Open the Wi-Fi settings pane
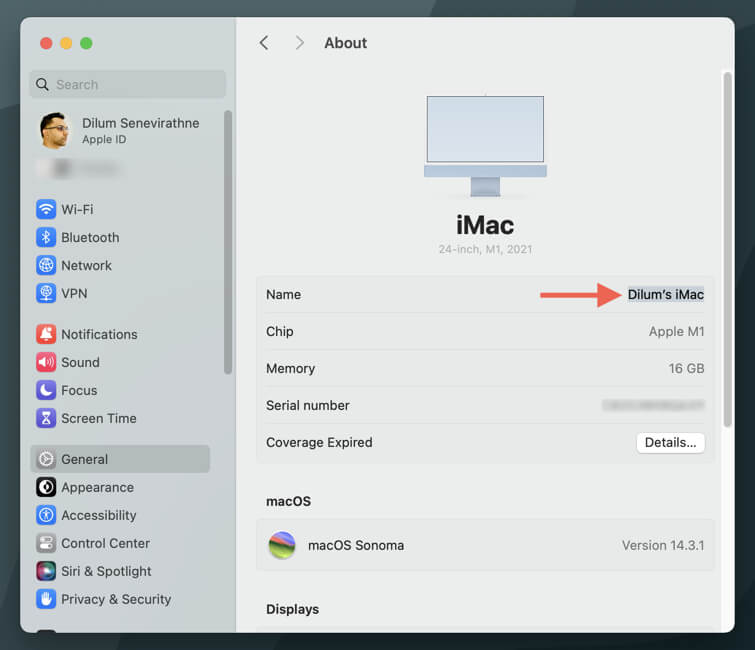This screenshot has width=755, height=650. (77, 209)
